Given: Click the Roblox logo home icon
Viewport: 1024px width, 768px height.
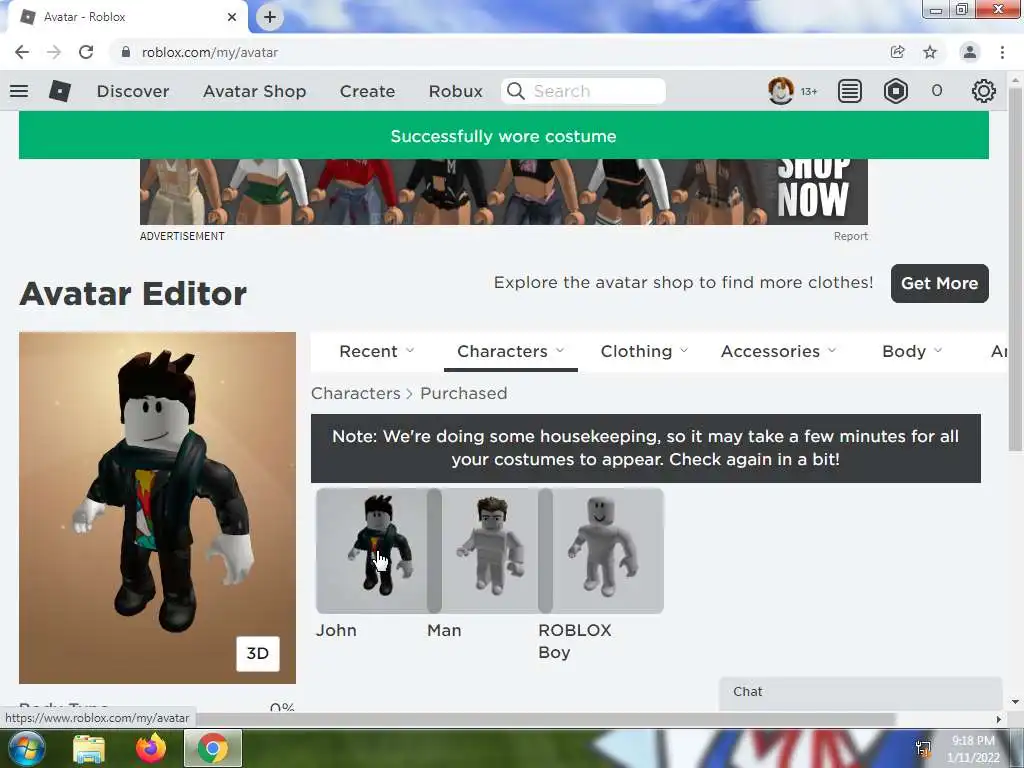Looking at the screenshot, I should pos(59,91).
